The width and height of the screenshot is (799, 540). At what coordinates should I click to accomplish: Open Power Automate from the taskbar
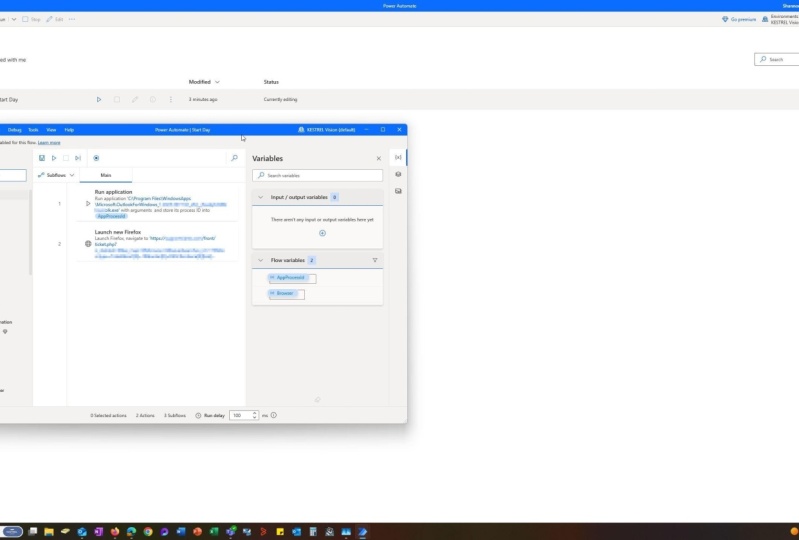tap(362, 532)
